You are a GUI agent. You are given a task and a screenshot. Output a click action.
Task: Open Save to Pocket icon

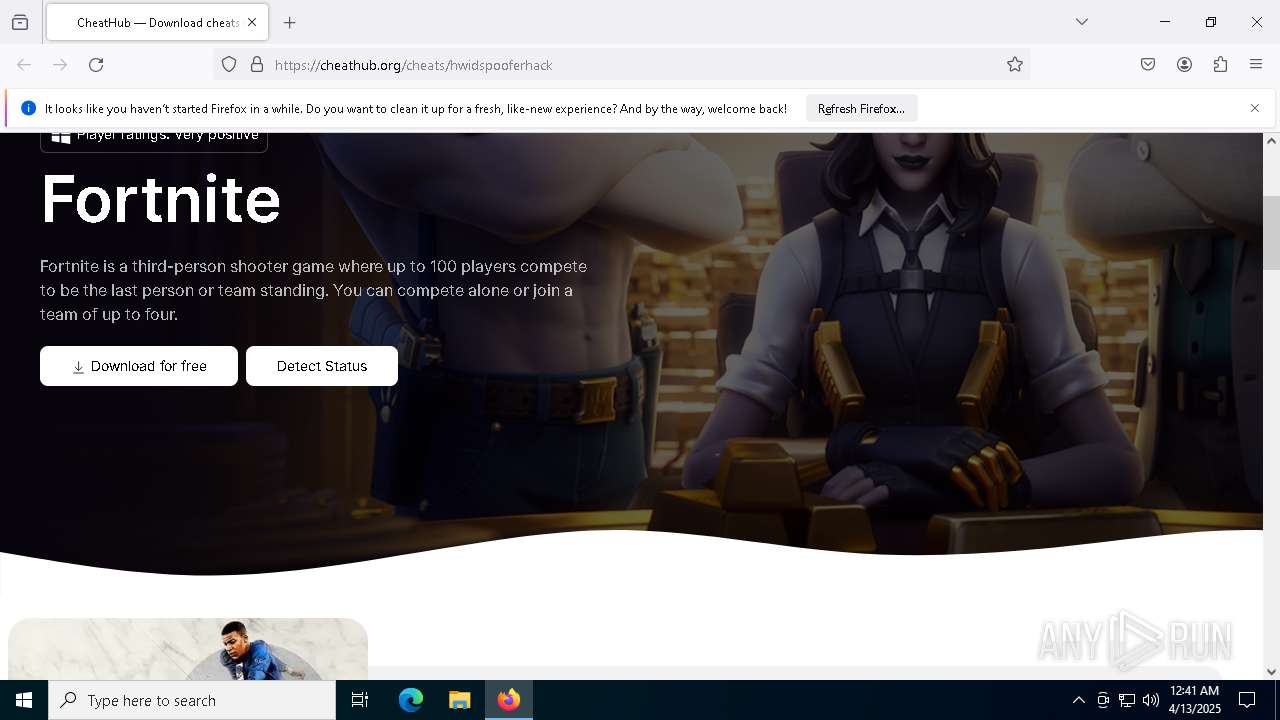[x=1148, y=65]
